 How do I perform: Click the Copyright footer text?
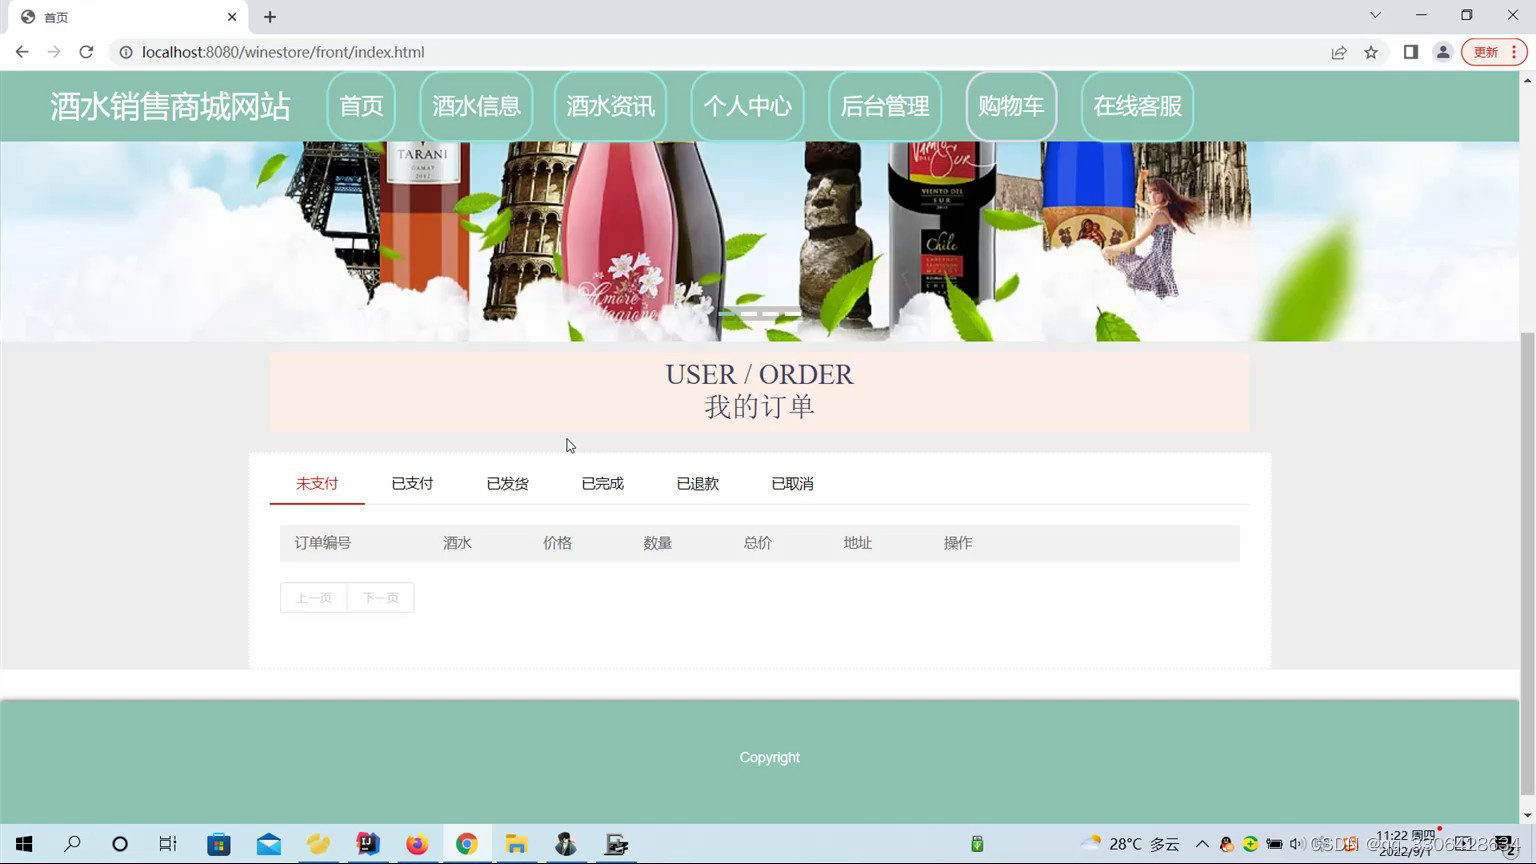[x=769, y=758]
